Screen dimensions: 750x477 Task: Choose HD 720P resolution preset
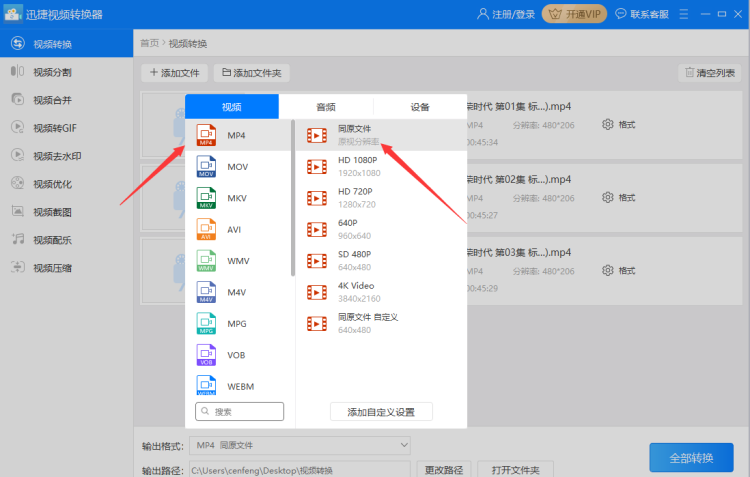[381, 198]
